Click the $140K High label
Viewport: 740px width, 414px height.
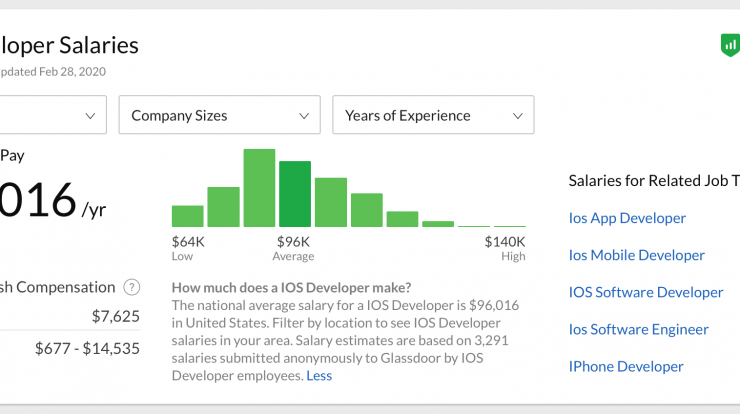[505, 248]
